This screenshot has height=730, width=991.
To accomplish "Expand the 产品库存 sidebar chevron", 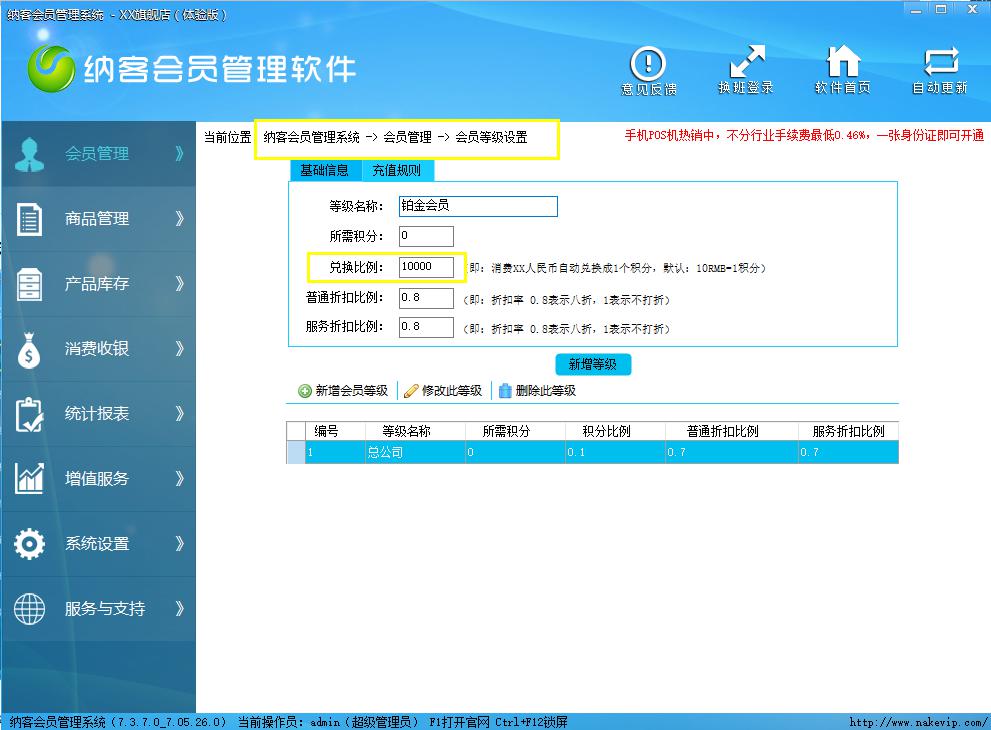I will 179,284.
